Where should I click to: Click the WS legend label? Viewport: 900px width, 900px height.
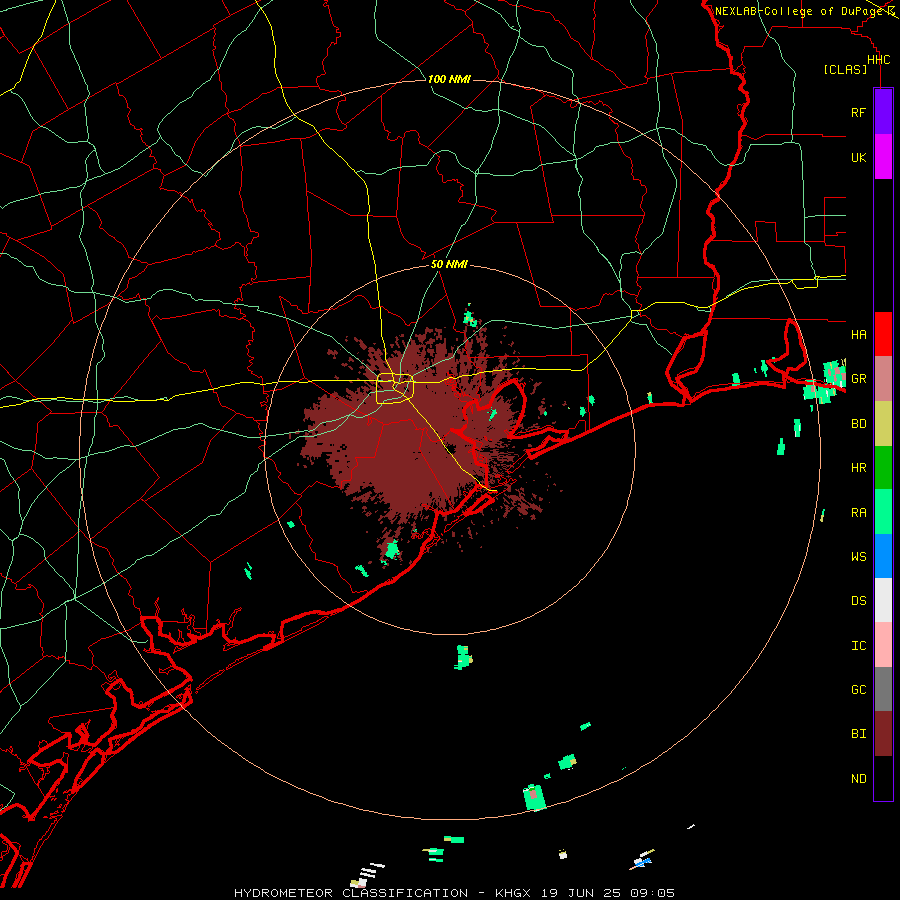[858, 556]
